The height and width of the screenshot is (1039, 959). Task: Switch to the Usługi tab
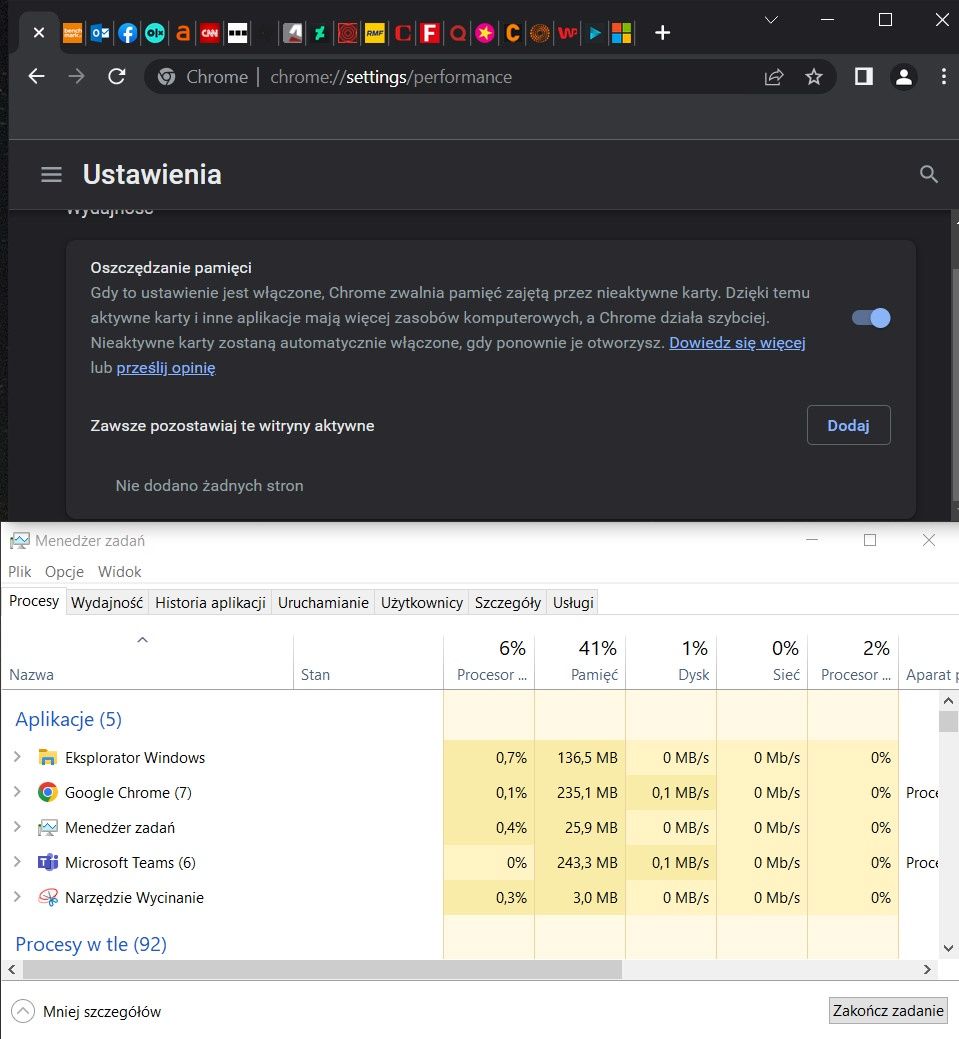(573, 603)
